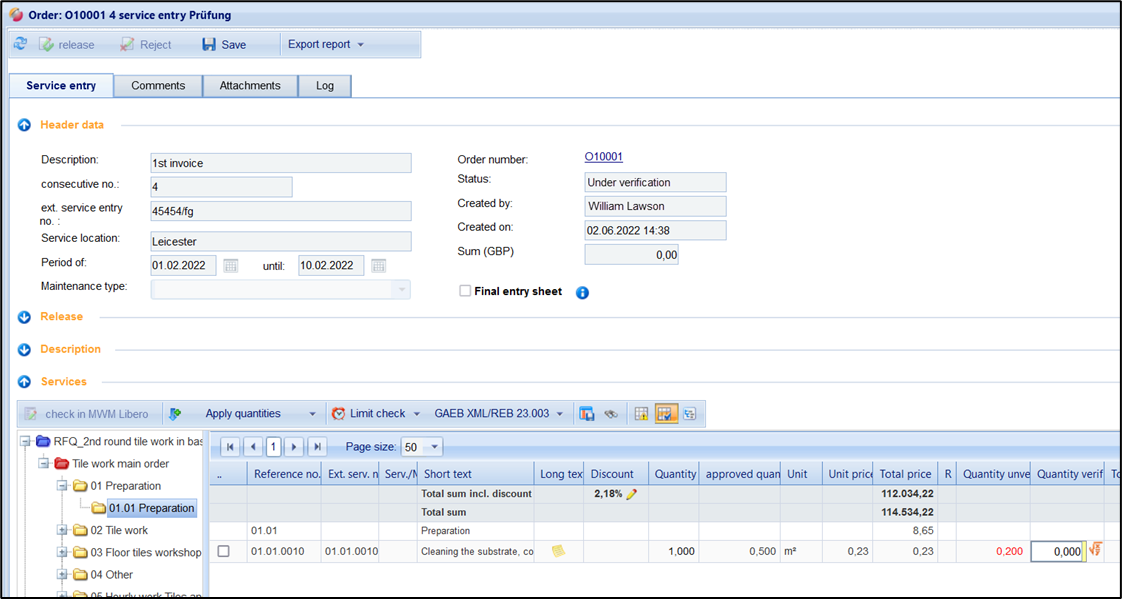Switch to the Comments tab
The width and height of the screenshot is (1122, 599).
(x=158, y=86)
